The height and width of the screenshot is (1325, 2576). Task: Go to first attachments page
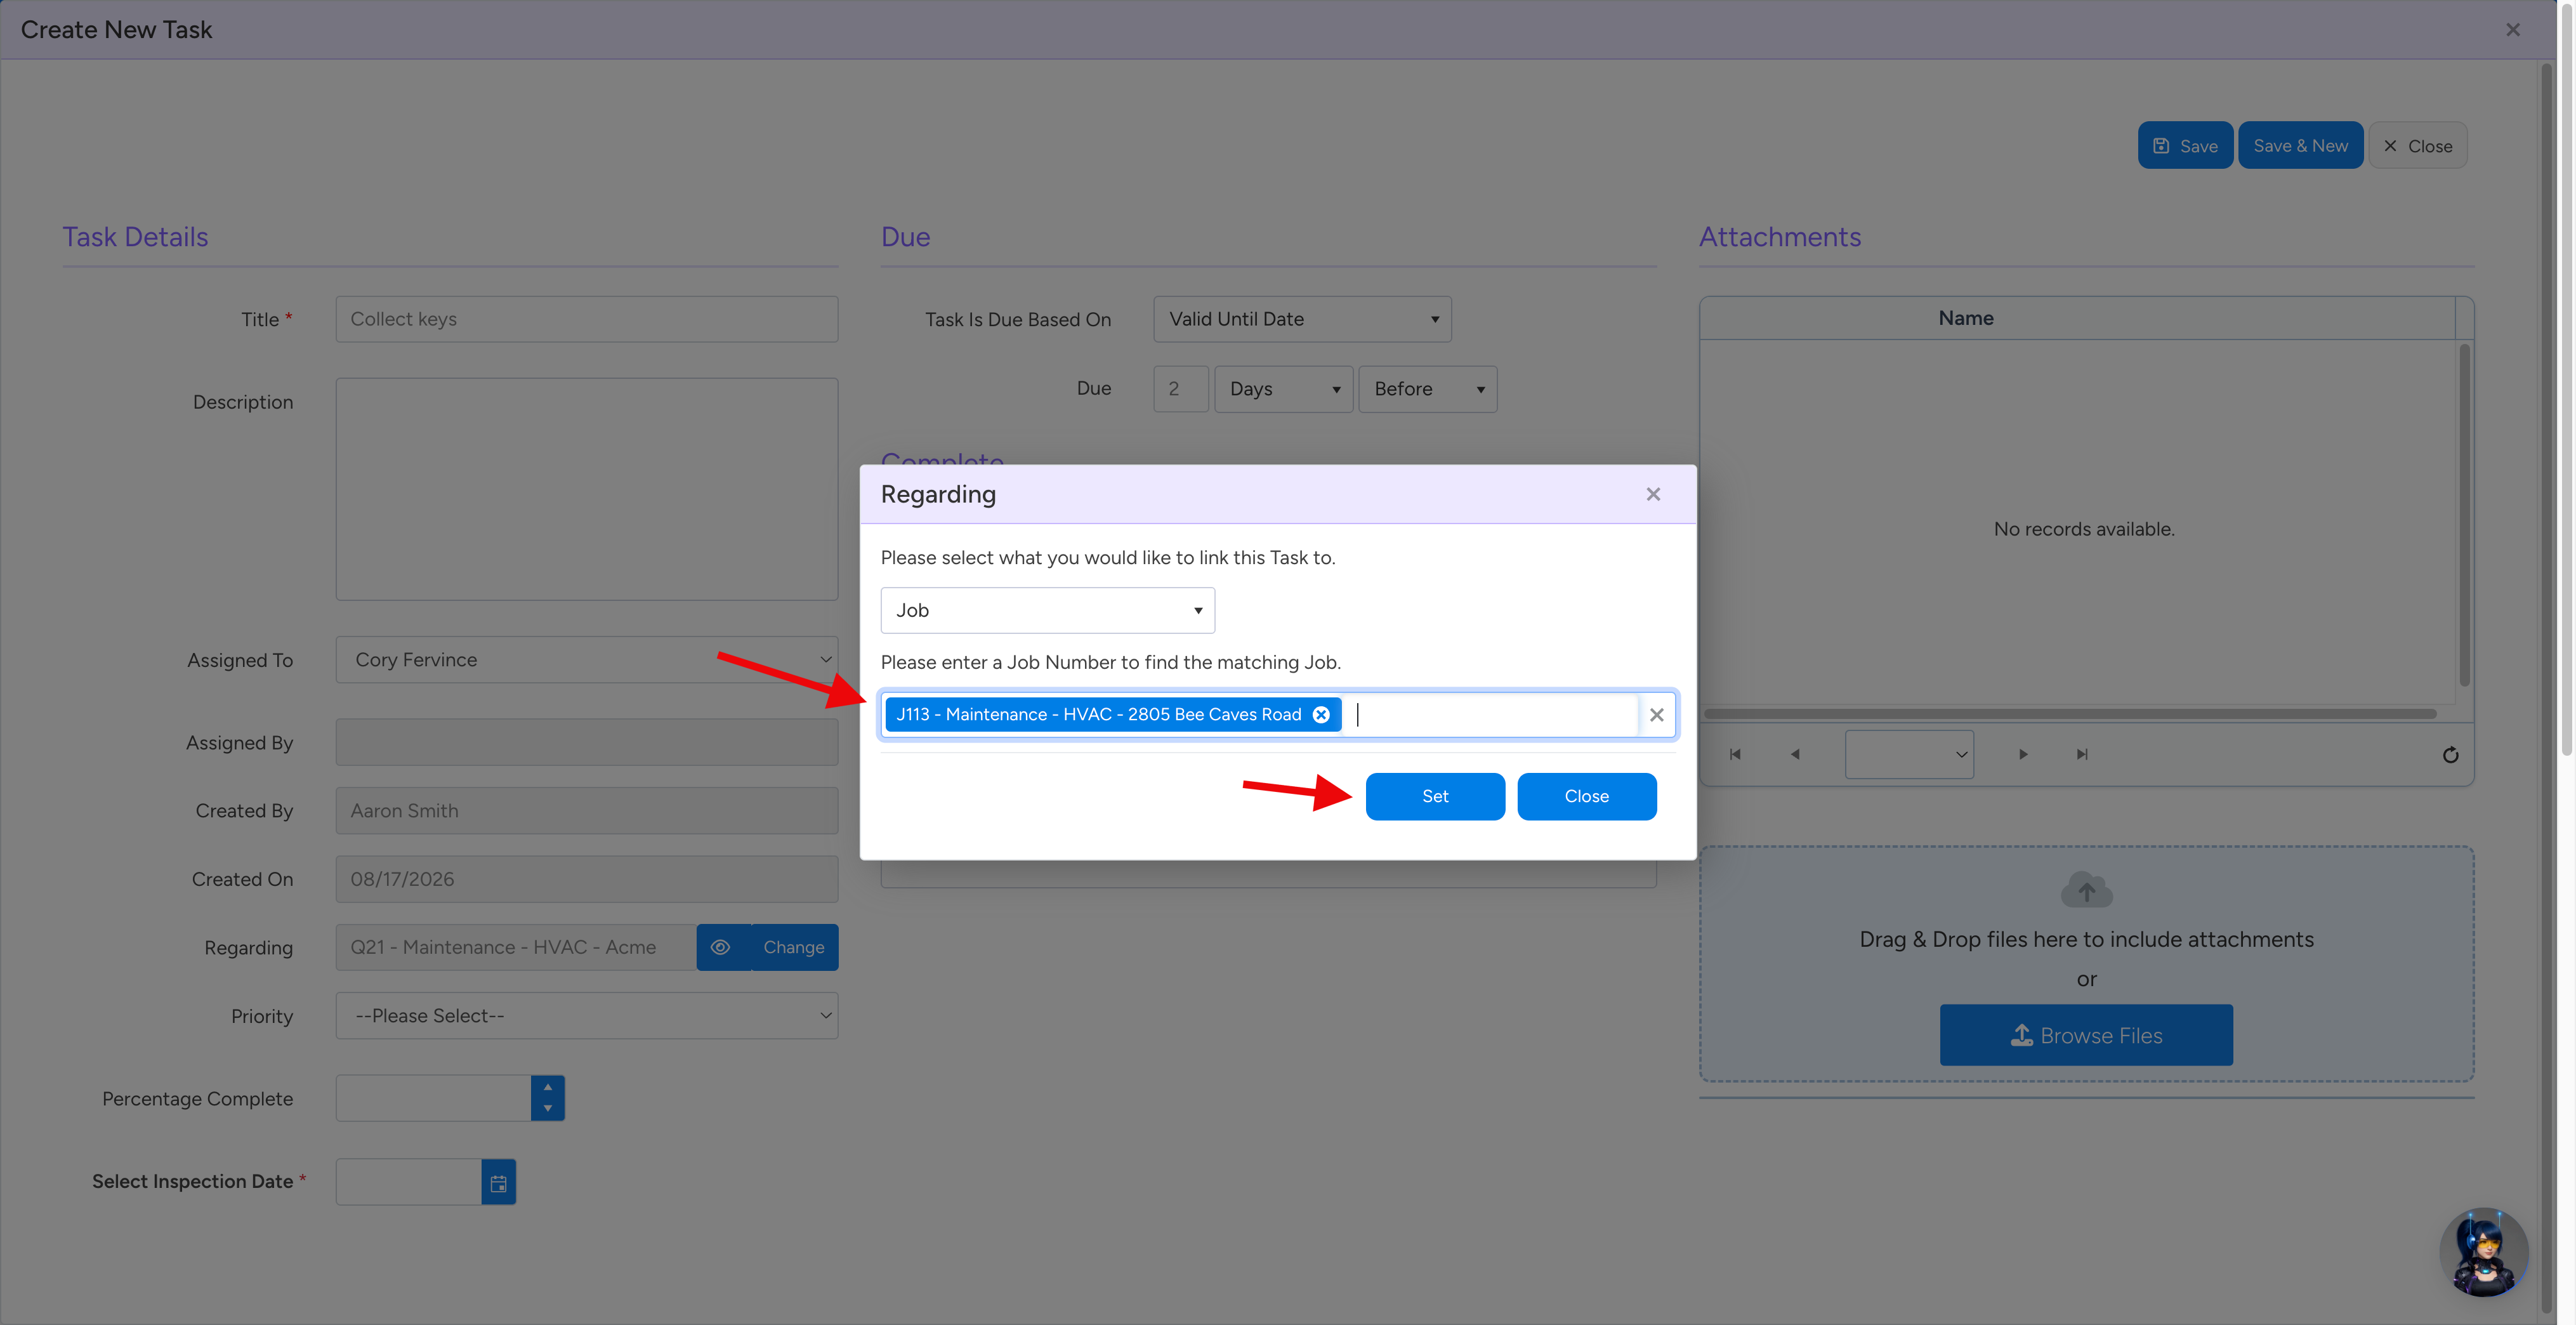[x=1735, y=755]
